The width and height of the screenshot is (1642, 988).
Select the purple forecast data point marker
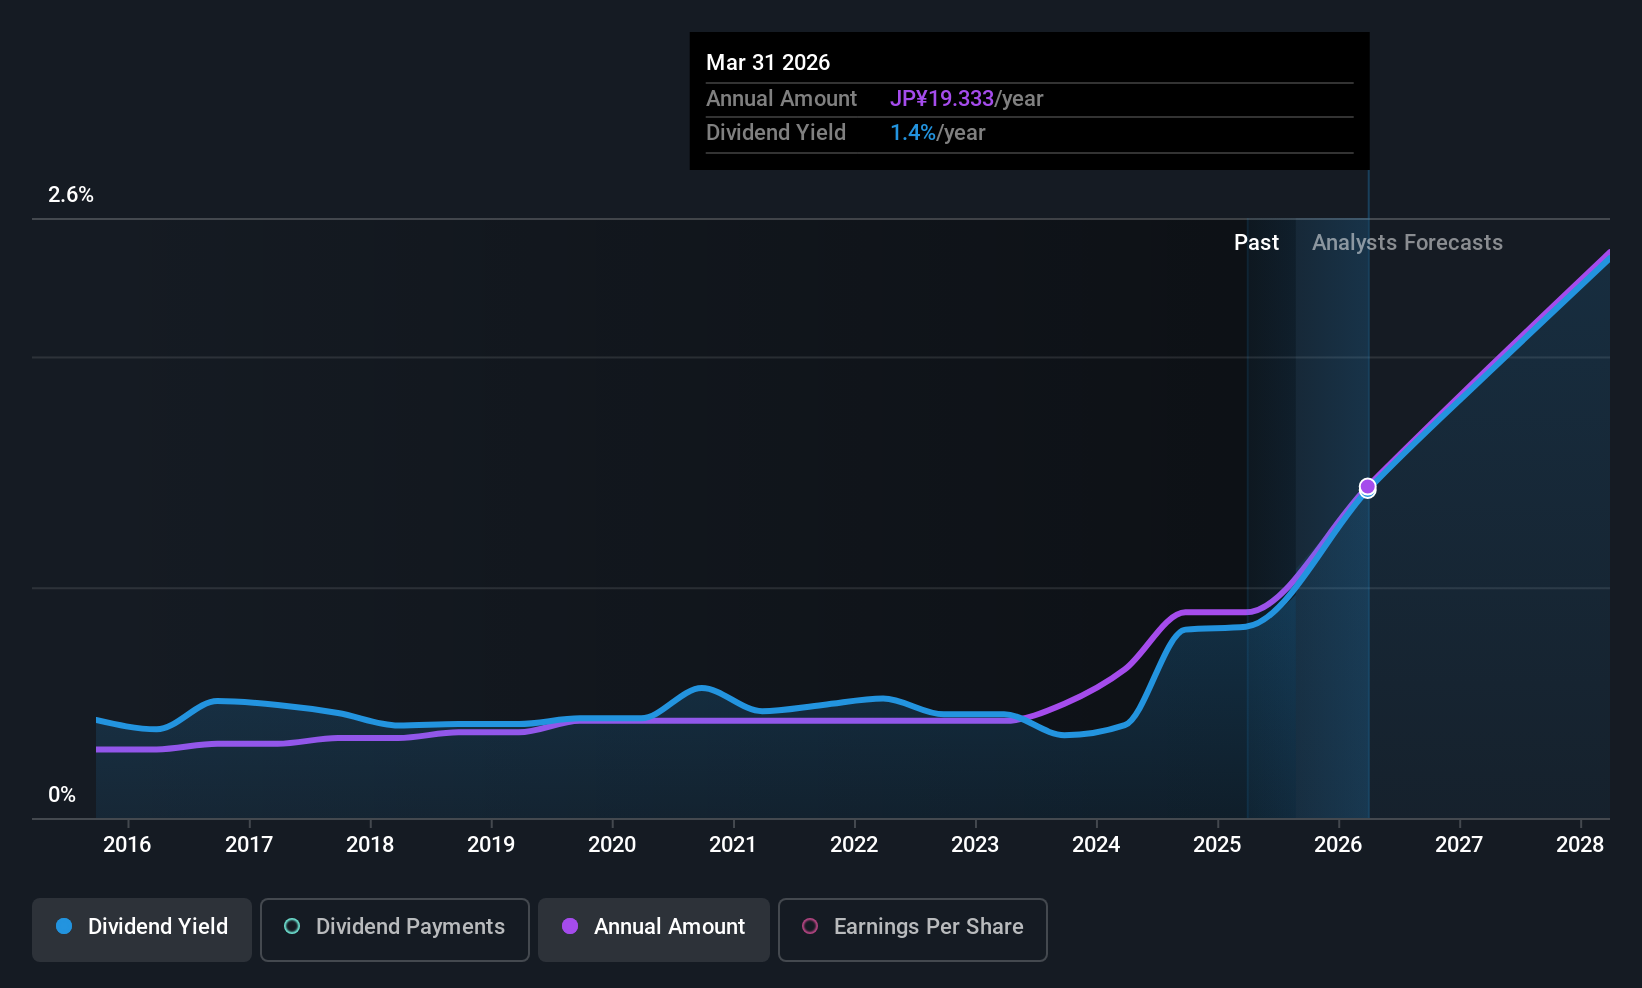(x=1367, y=487)
